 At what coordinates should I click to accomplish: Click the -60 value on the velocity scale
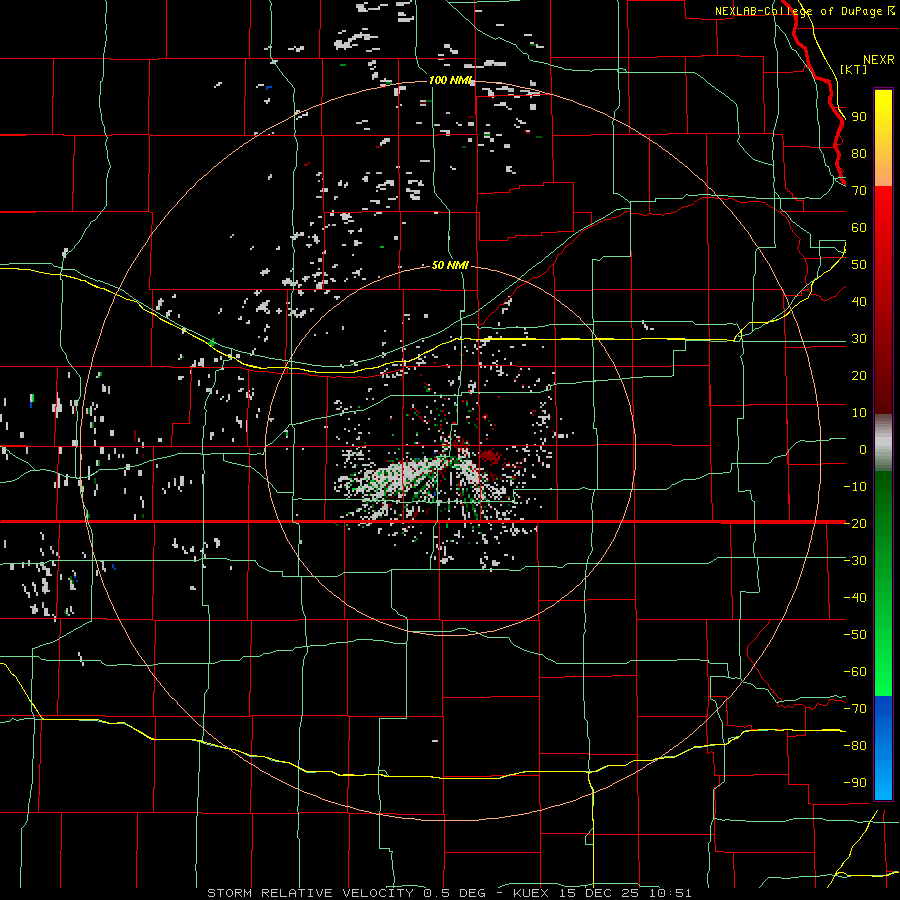coord(855,672)
